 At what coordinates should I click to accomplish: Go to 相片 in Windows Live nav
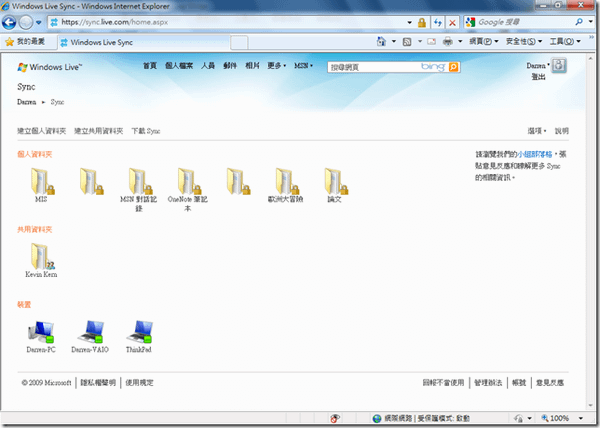[x=252, y=66]
